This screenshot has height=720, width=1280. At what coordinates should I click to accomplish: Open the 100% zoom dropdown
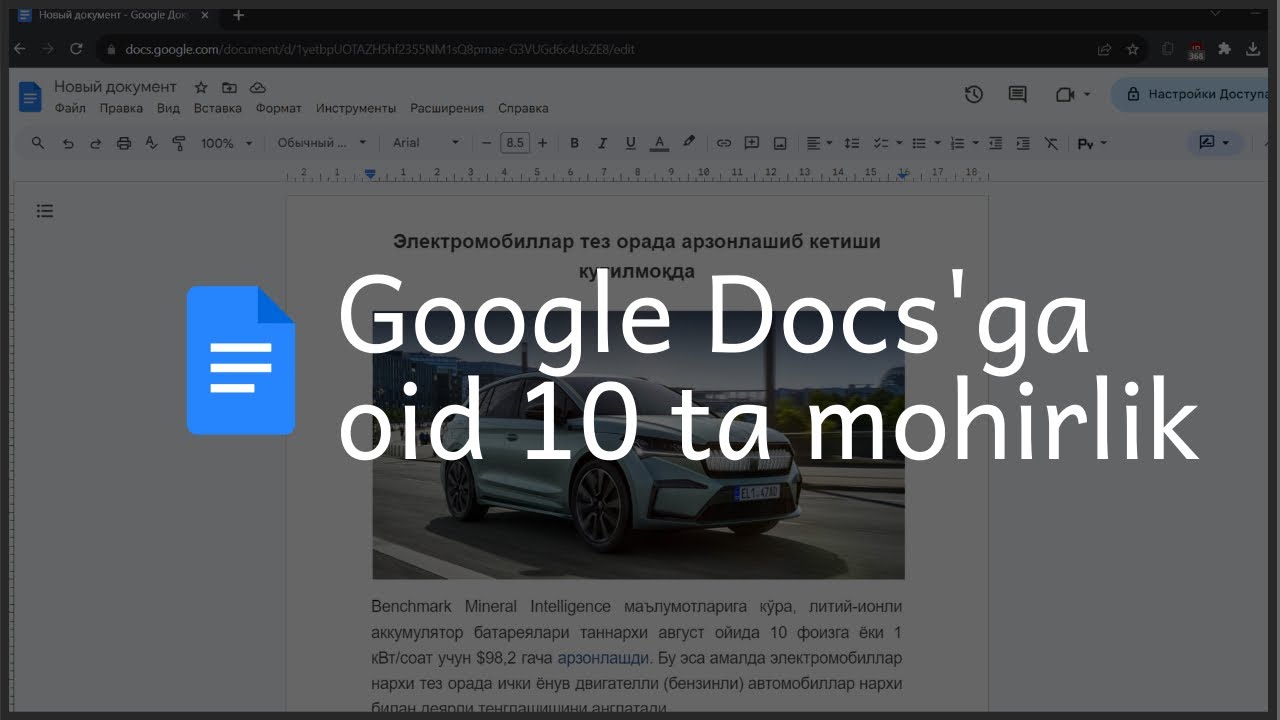(x=227, y=143)
